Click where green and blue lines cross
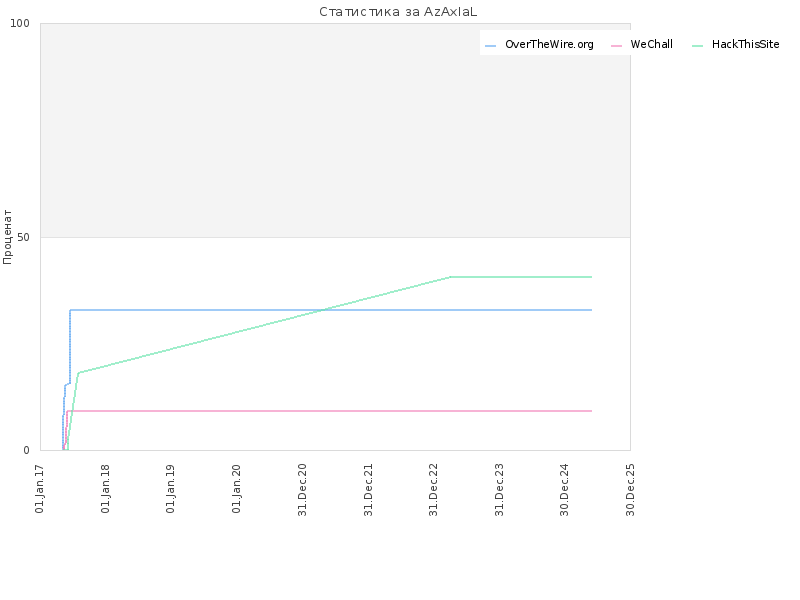The width and height of the screenshot is (800, 600). click(323, 310)
